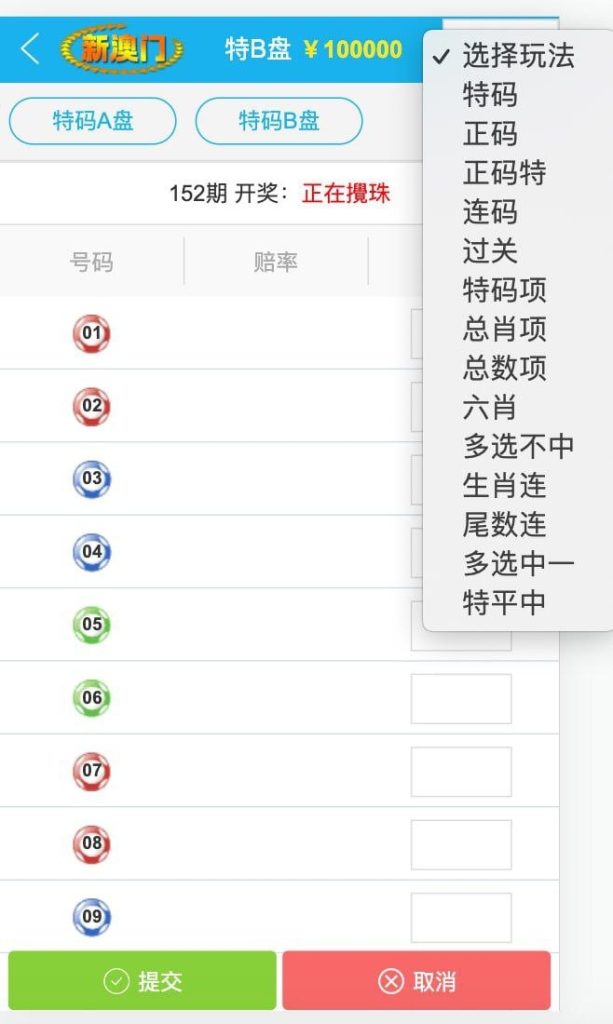Viewport: 613px width, 1024px height.
Task: Click the back arrow icon
Action: pyautogui.click(x=30, y=48)
